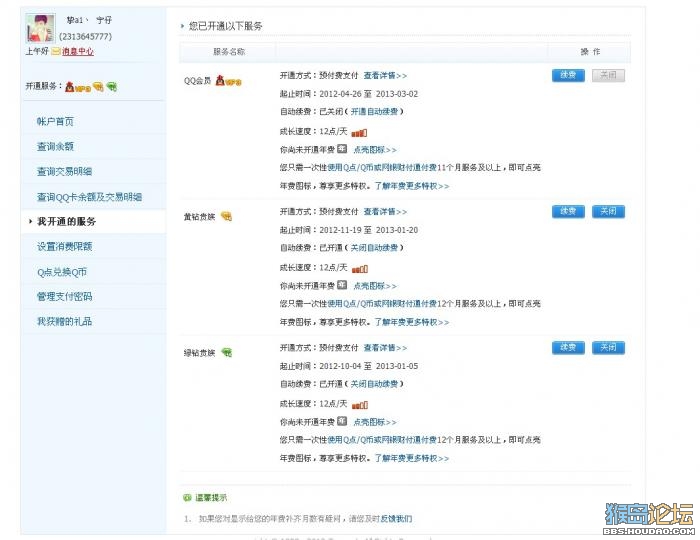Open 查看详情 link in 黄钻贵族 row

click(385, 212)
